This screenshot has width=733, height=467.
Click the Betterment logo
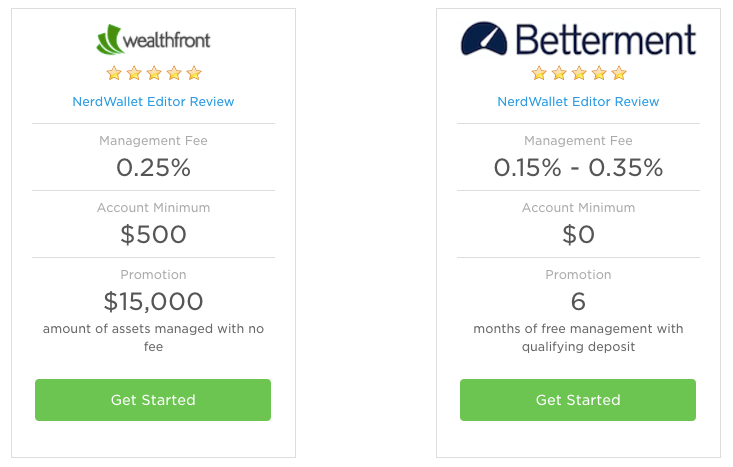(578, 40)
